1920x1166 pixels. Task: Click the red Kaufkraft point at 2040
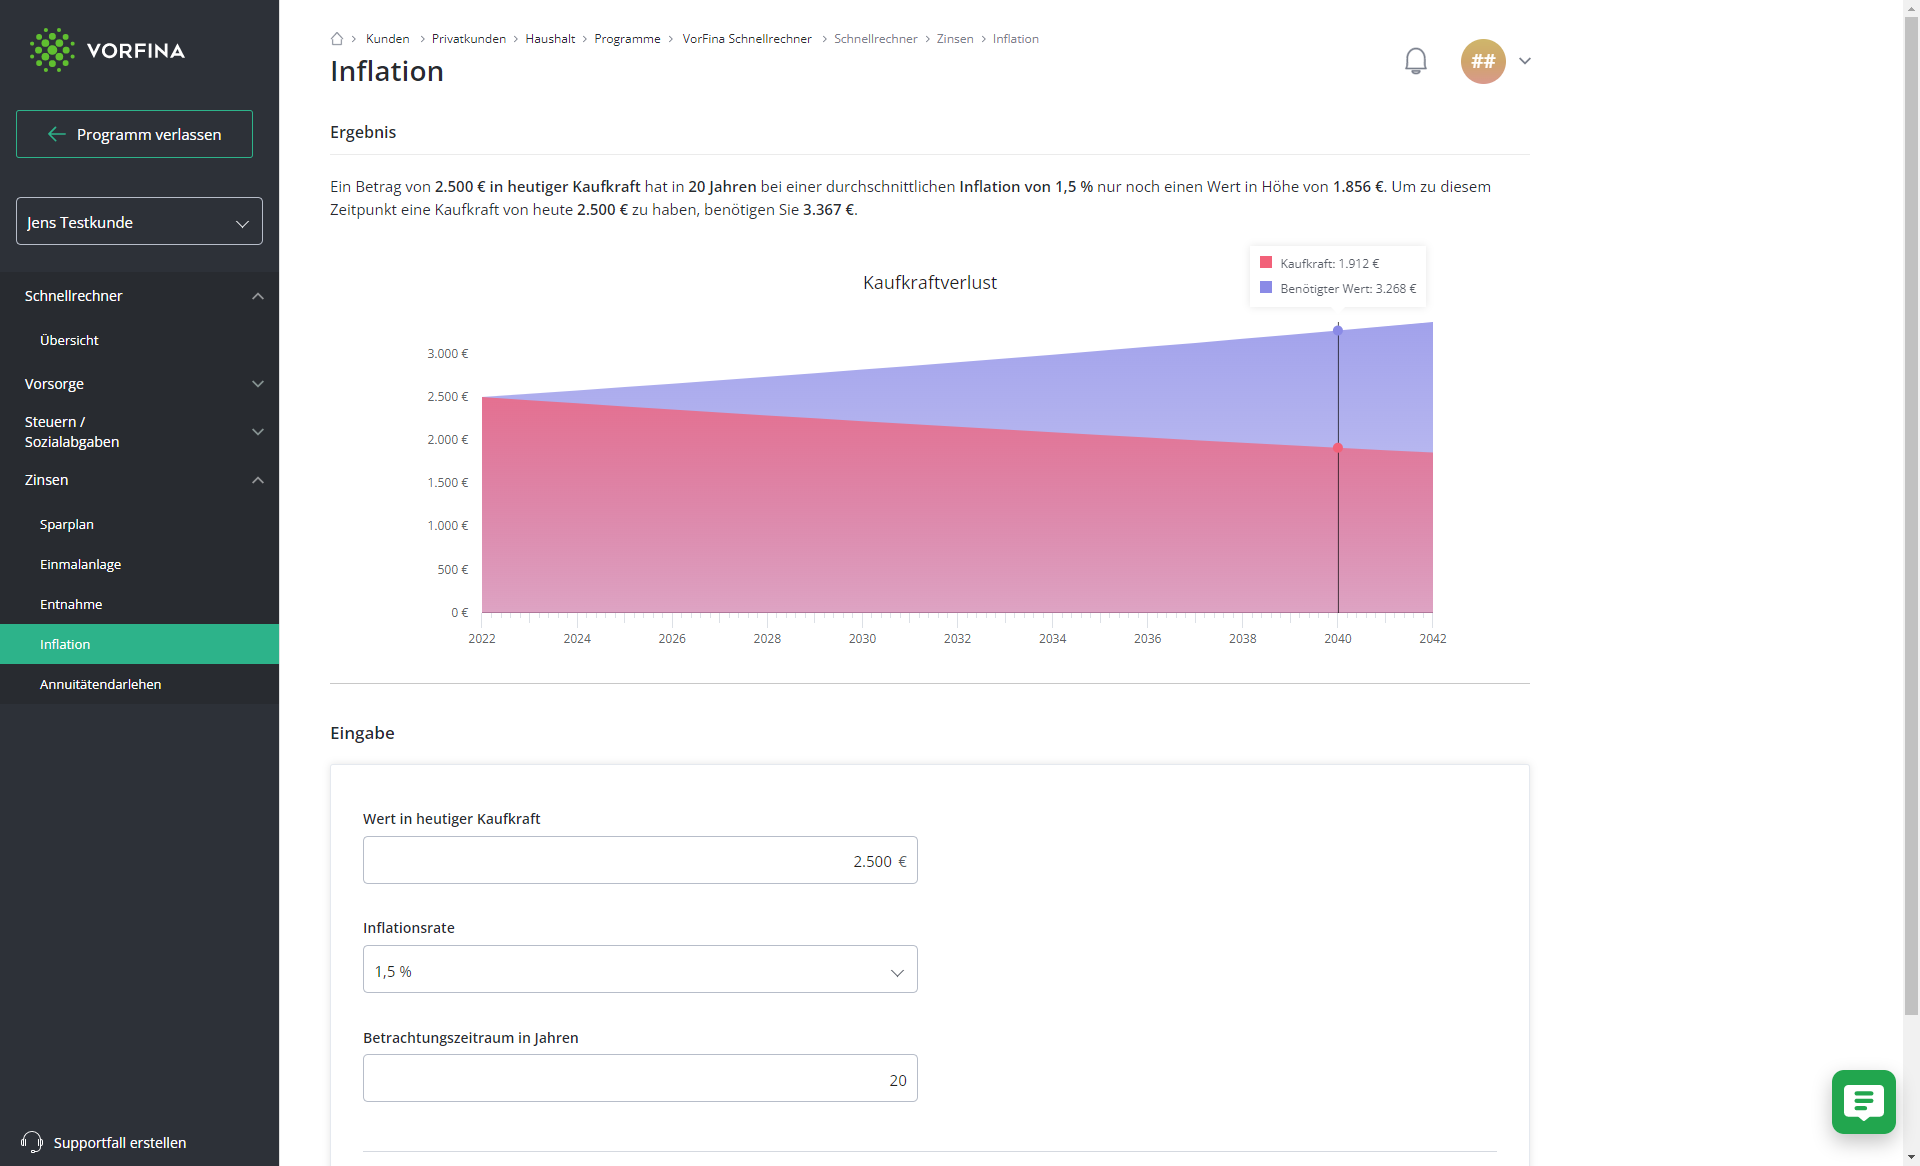(x=1338, y=448)
